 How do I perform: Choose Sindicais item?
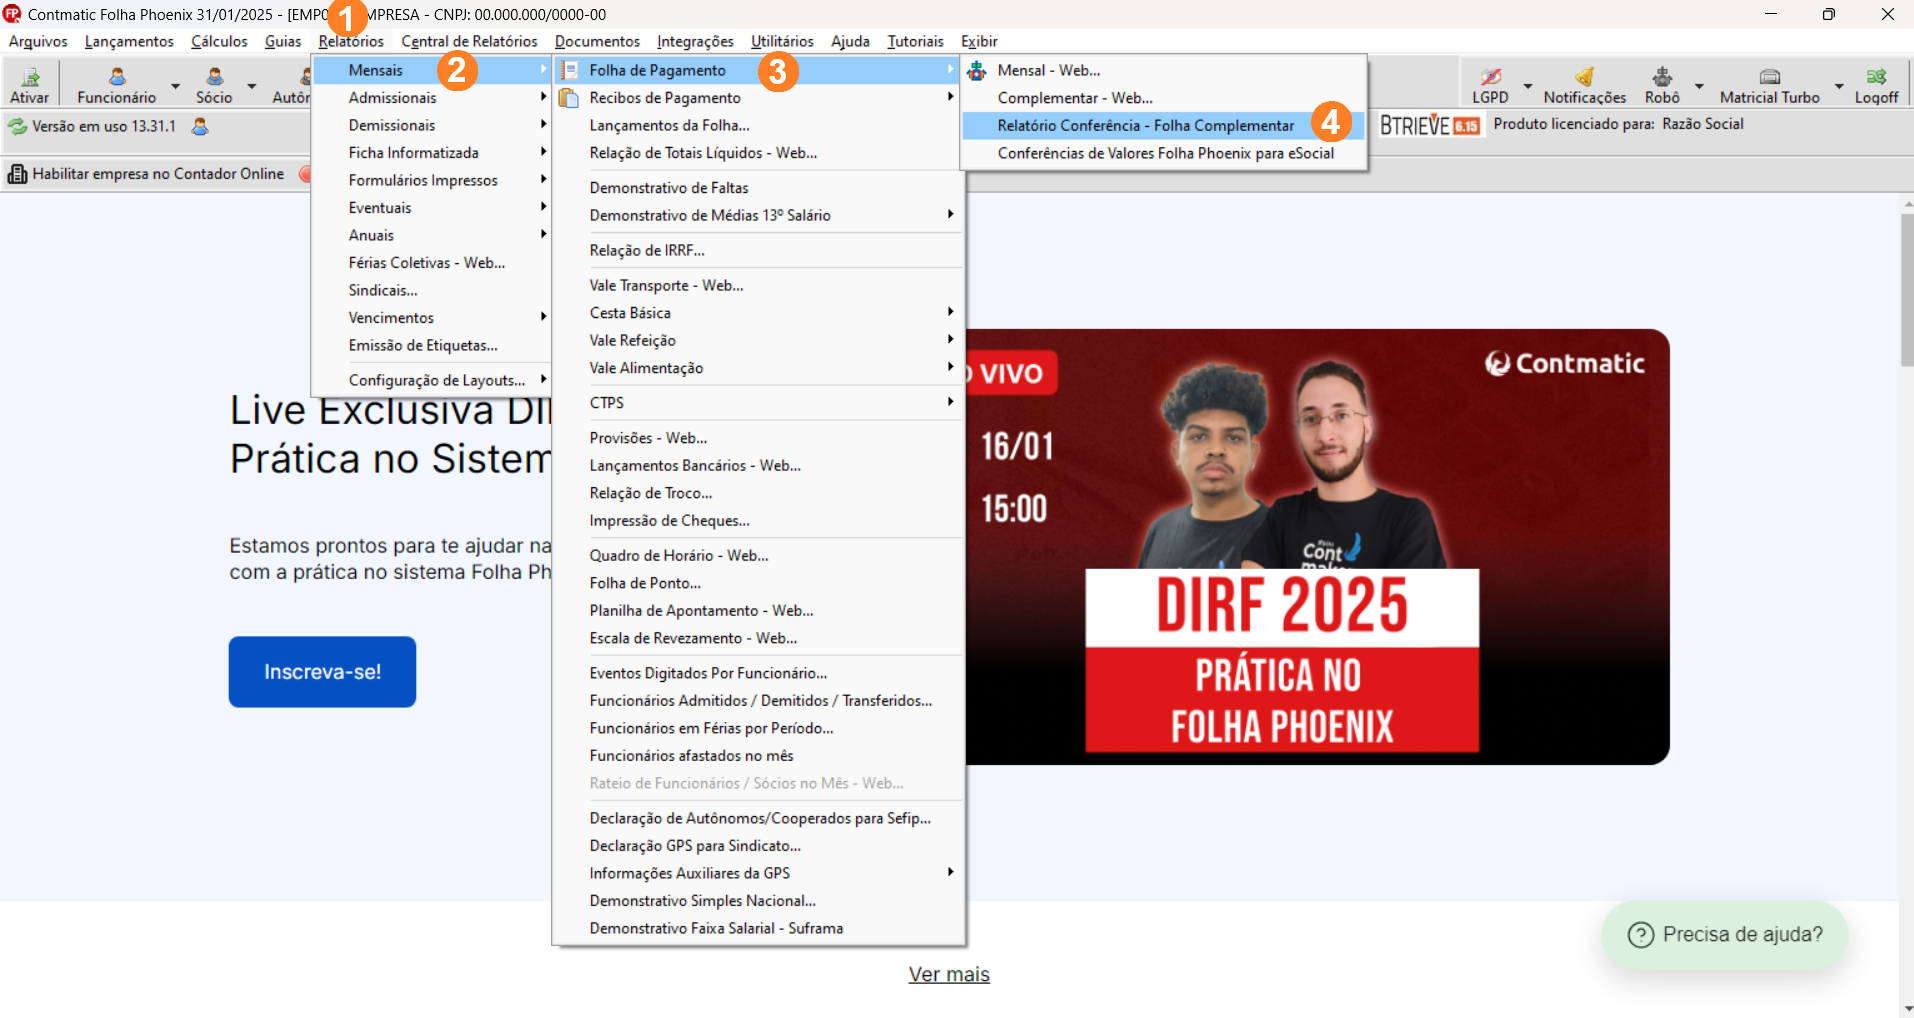tap(432, 290)
